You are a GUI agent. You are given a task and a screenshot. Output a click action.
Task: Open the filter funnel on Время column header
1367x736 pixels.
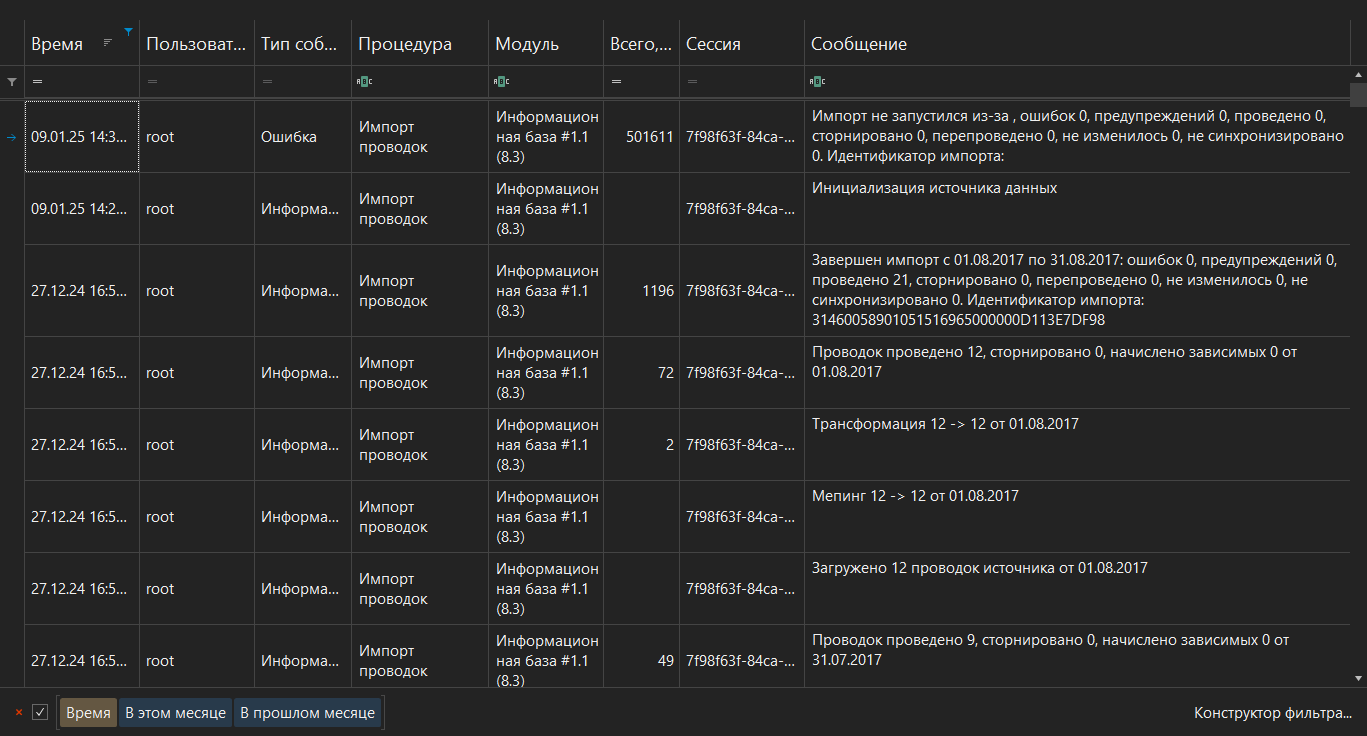pos(129,31)
